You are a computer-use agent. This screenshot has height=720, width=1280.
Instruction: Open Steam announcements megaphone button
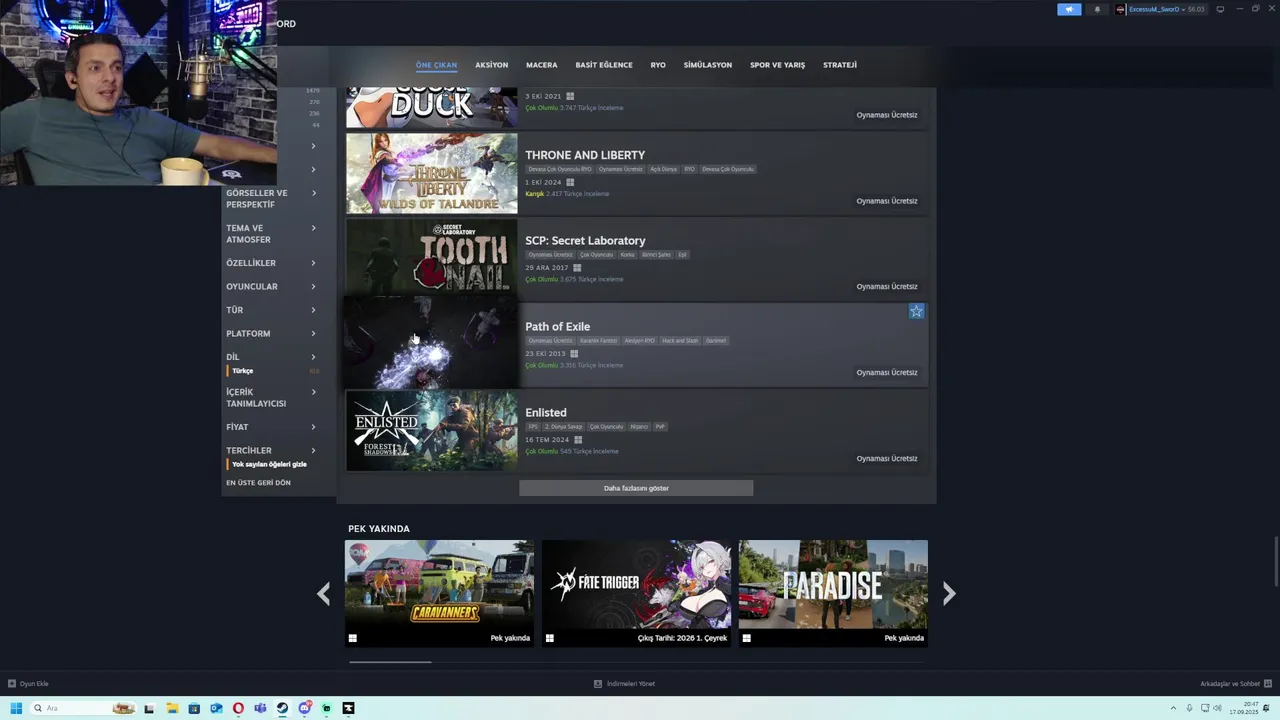(1069, 9)
